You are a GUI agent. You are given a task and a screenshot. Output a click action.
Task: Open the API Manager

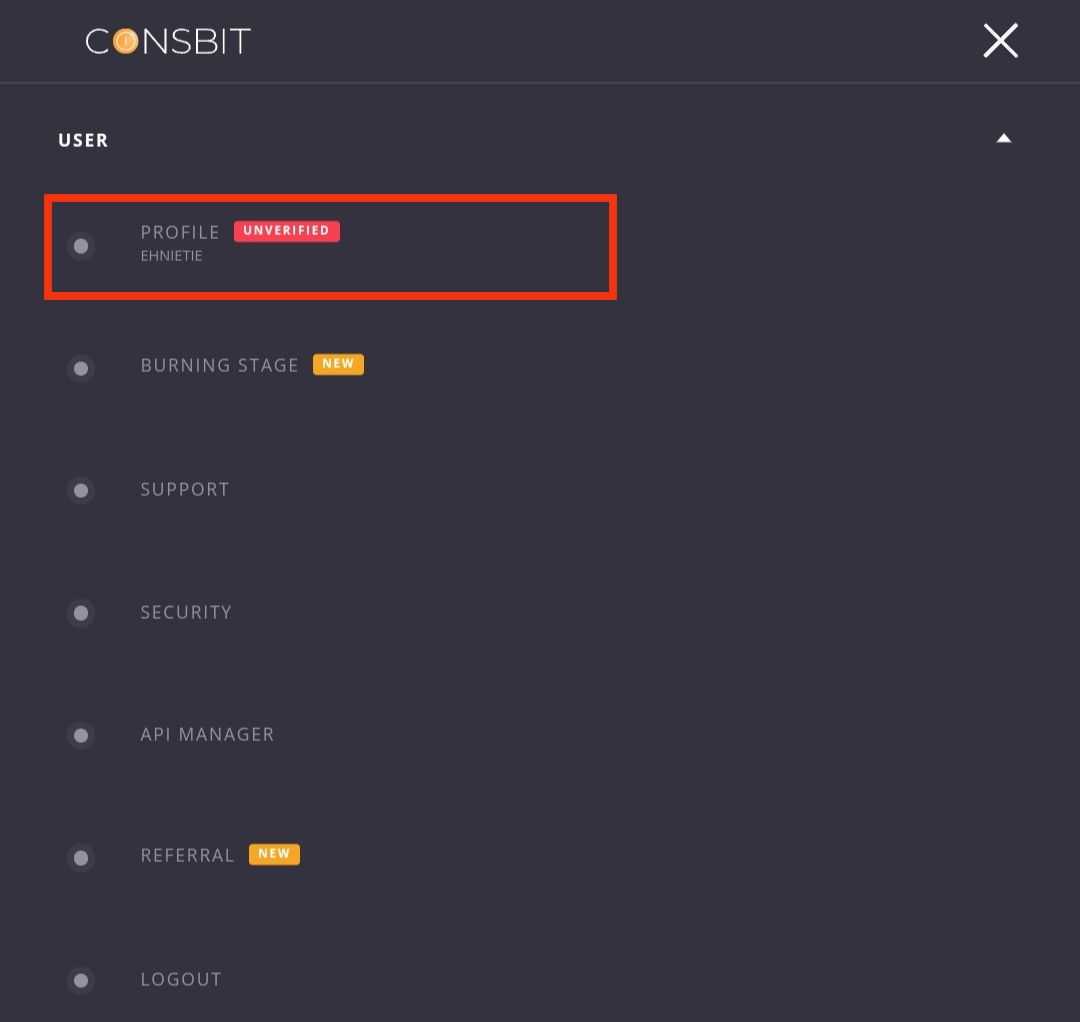tap(207, 734)
